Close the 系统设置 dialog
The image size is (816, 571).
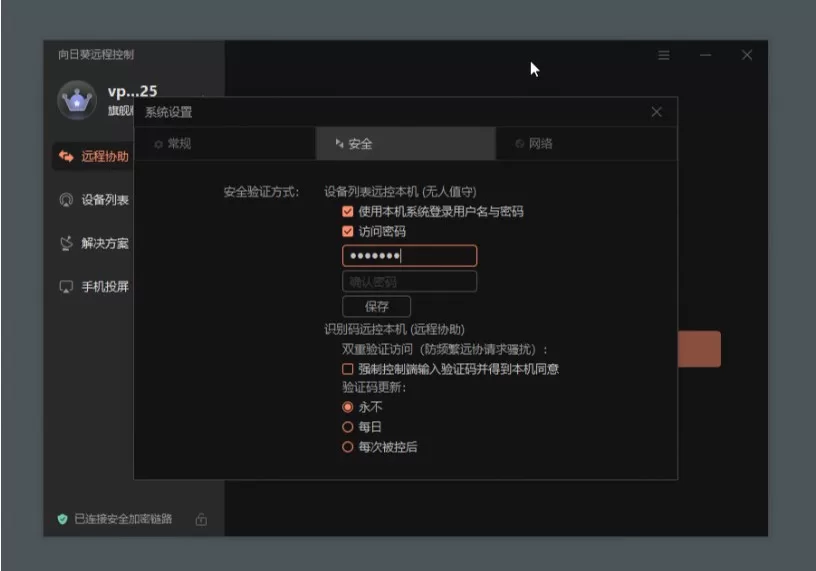[x=657, y=112]
